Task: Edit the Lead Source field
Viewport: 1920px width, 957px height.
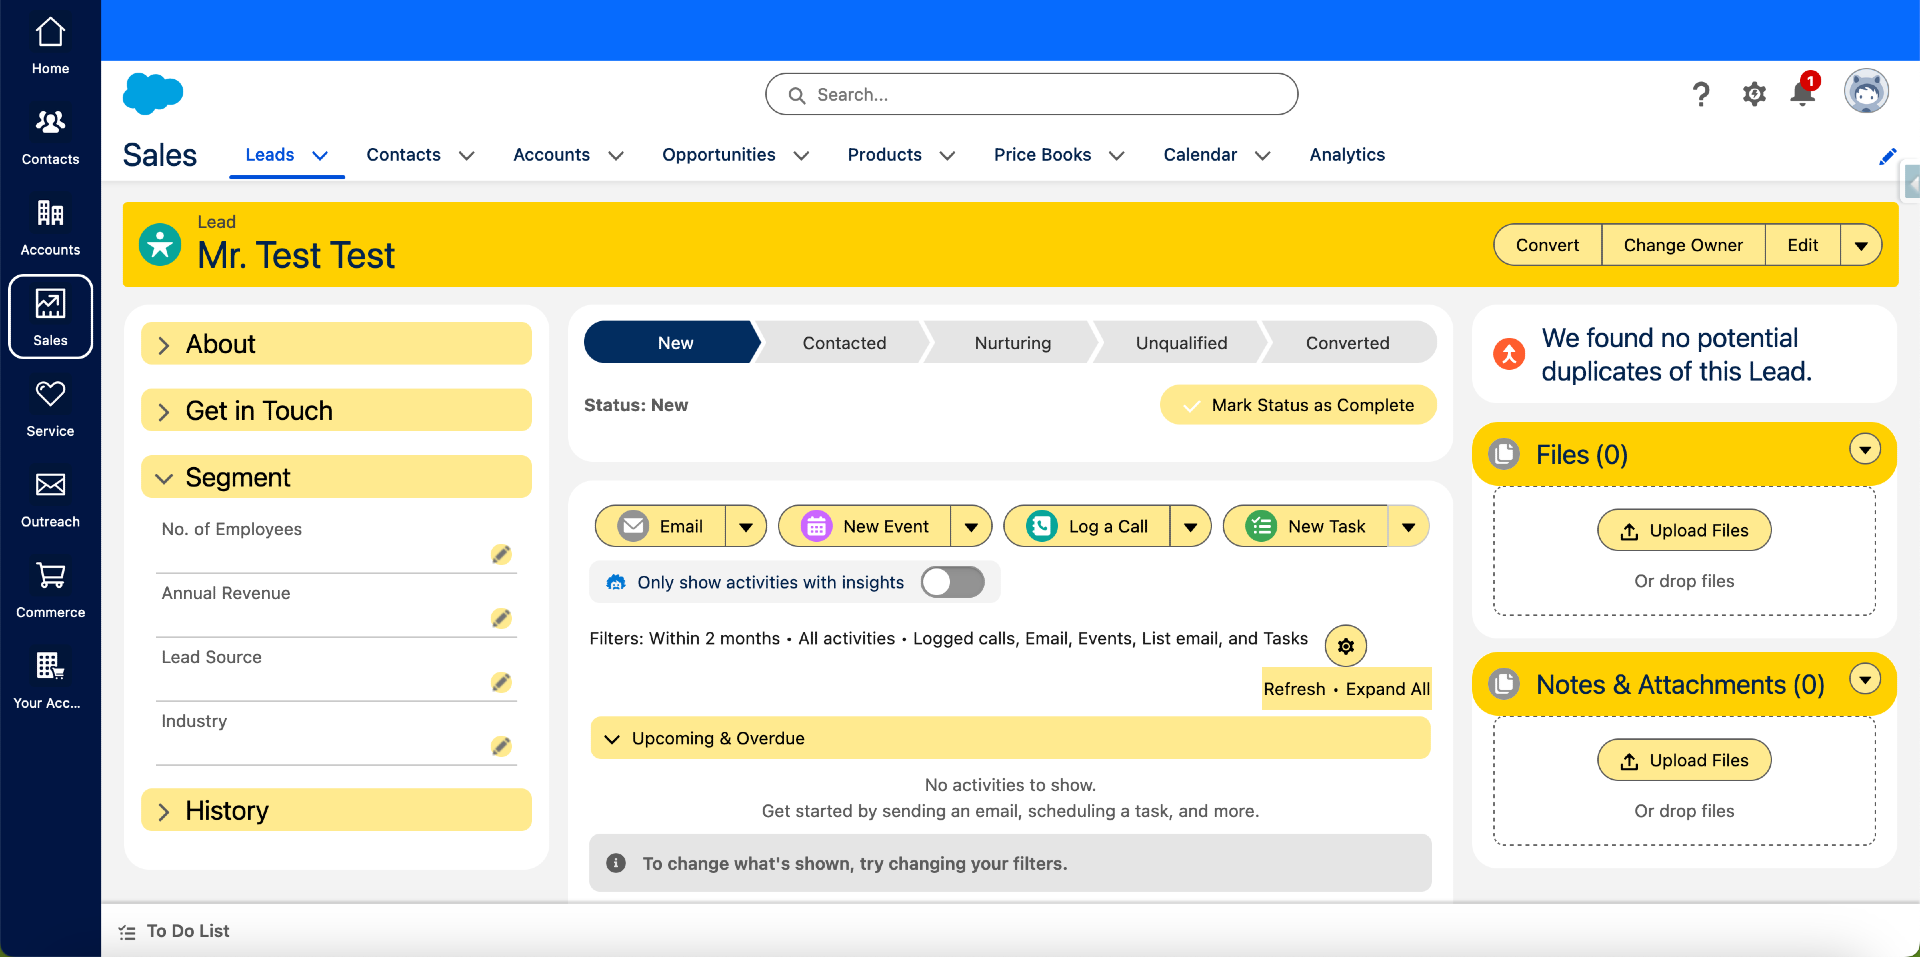Action: [x=501, y=682]
